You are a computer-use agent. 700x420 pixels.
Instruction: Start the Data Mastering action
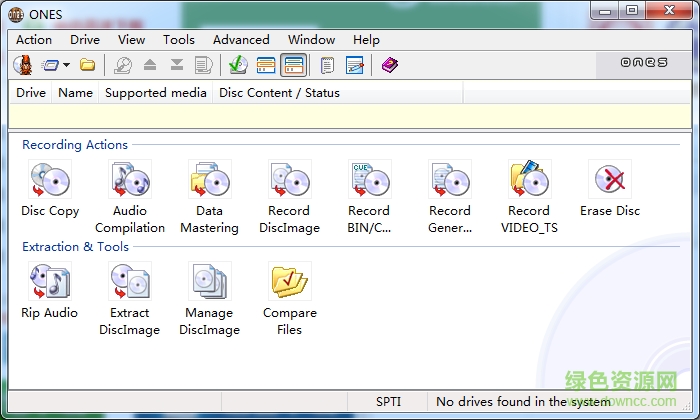click(x=209, y=181)
